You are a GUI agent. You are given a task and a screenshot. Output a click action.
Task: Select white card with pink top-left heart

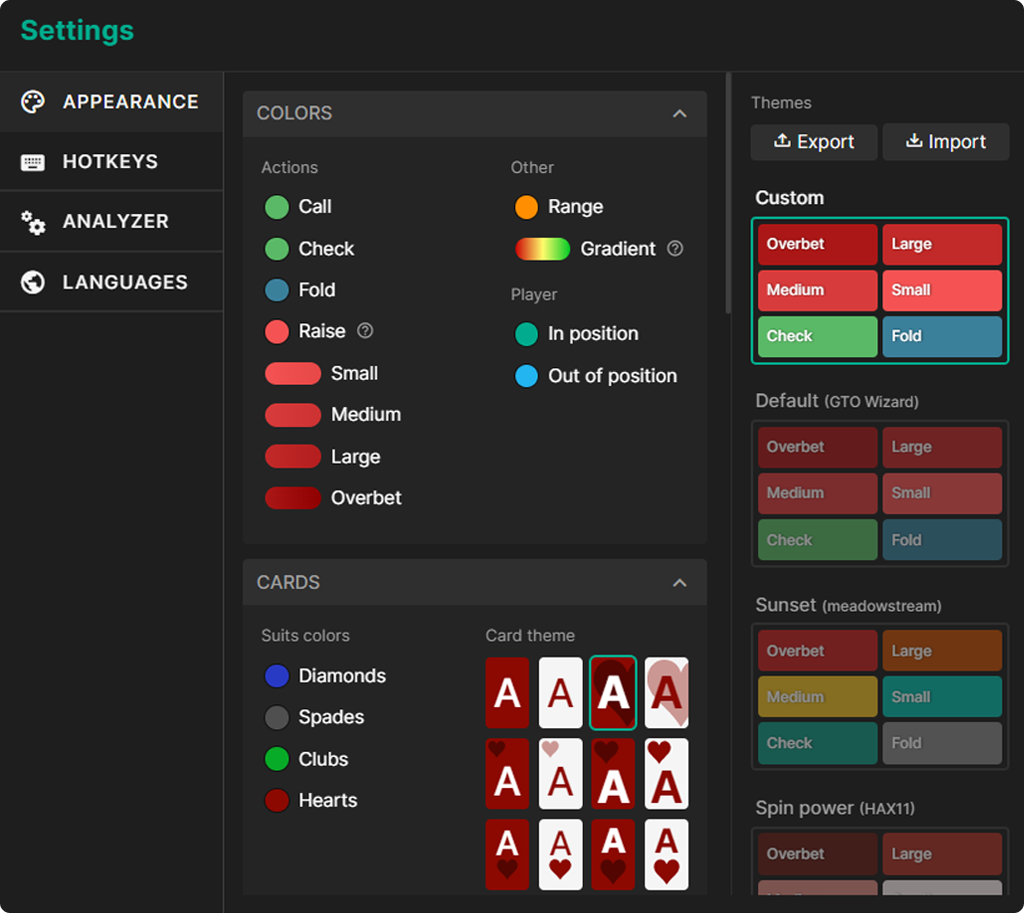560,774
